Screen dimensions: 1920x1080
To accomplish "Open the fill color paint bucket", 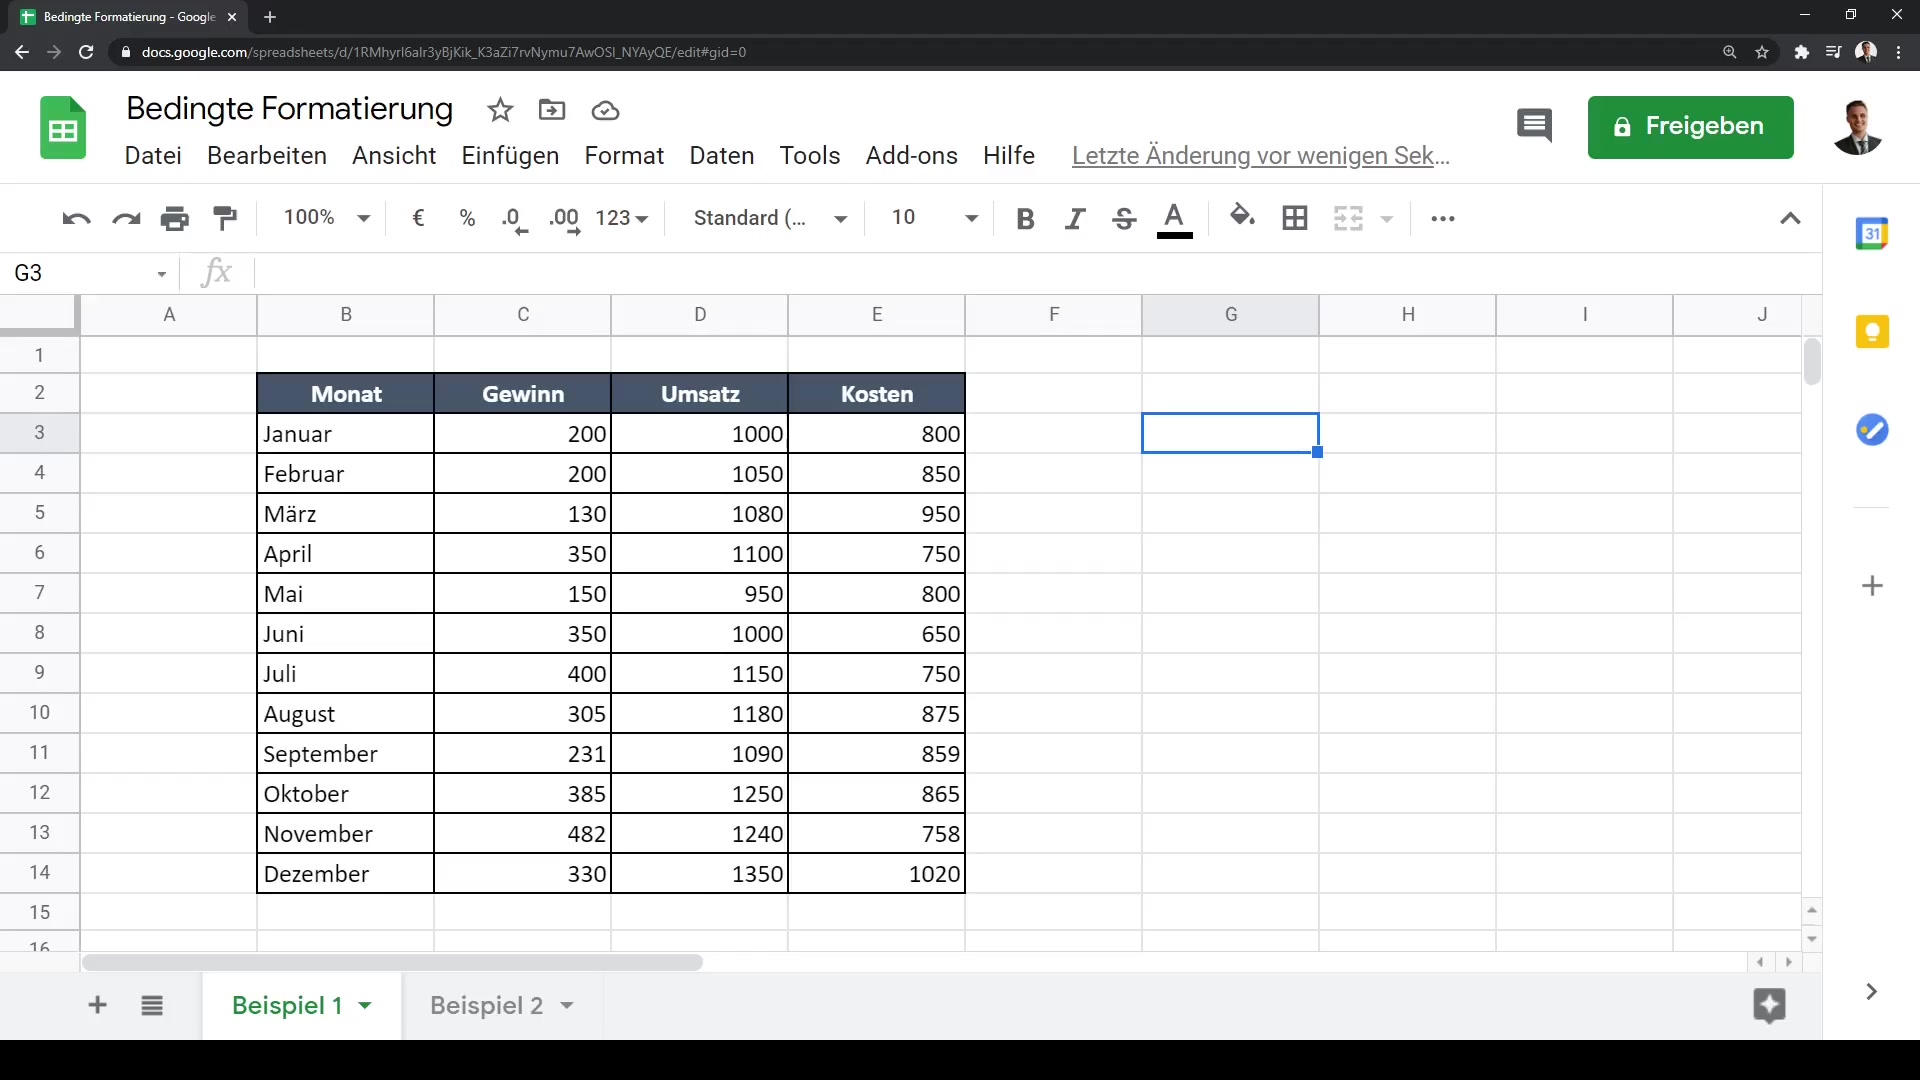I will click(x=1242, y=216).
